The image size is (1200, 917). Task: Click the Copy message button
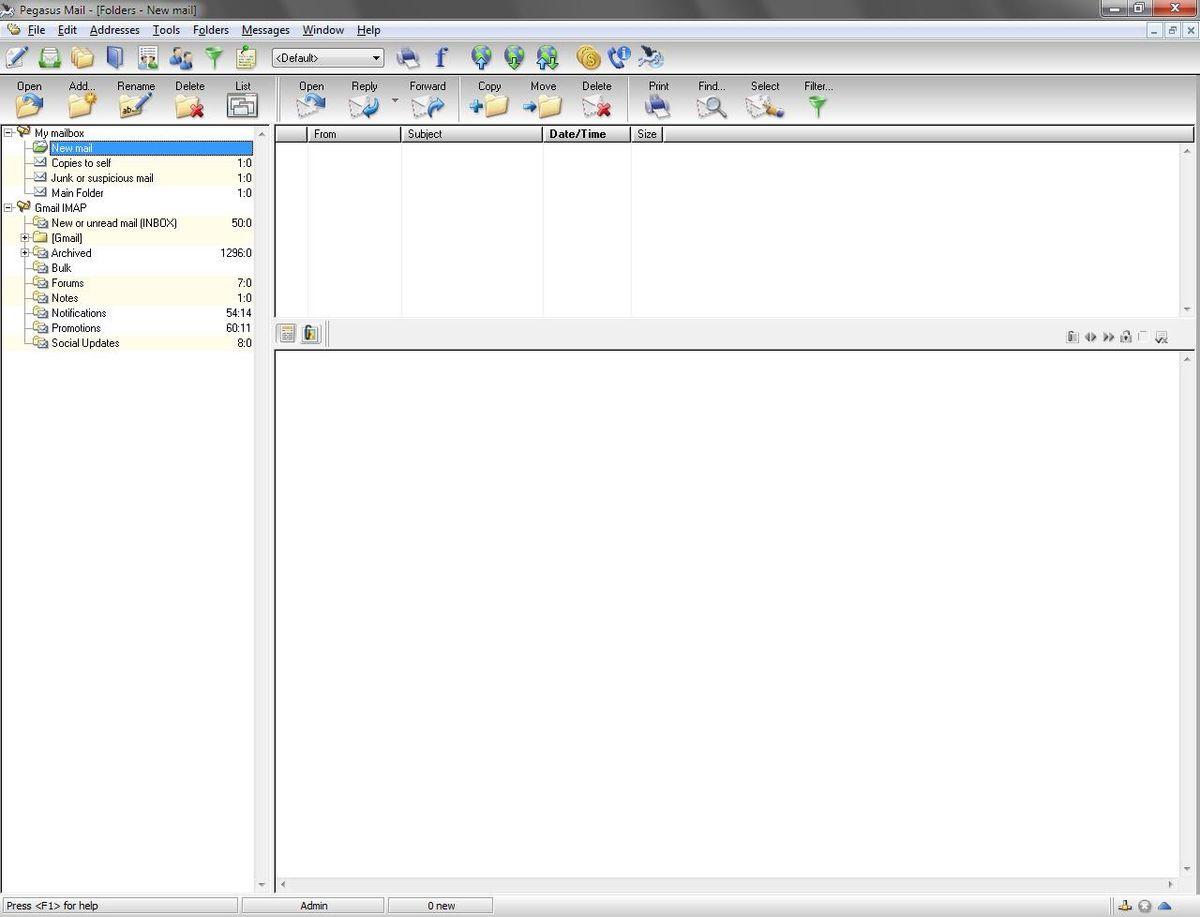pos(490,99)
